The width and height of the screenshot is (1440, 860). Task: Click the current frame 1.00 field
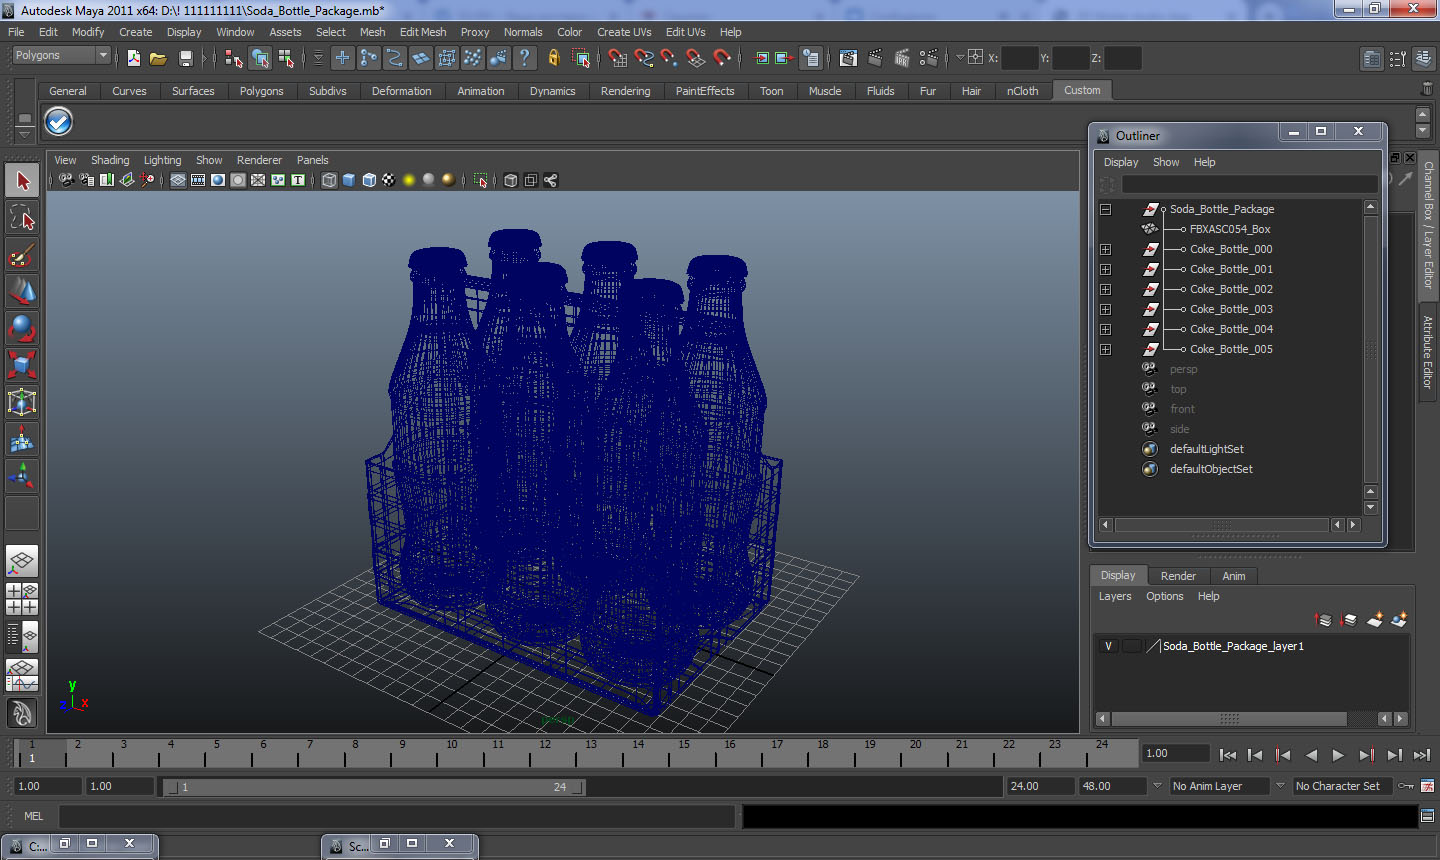1176,753
